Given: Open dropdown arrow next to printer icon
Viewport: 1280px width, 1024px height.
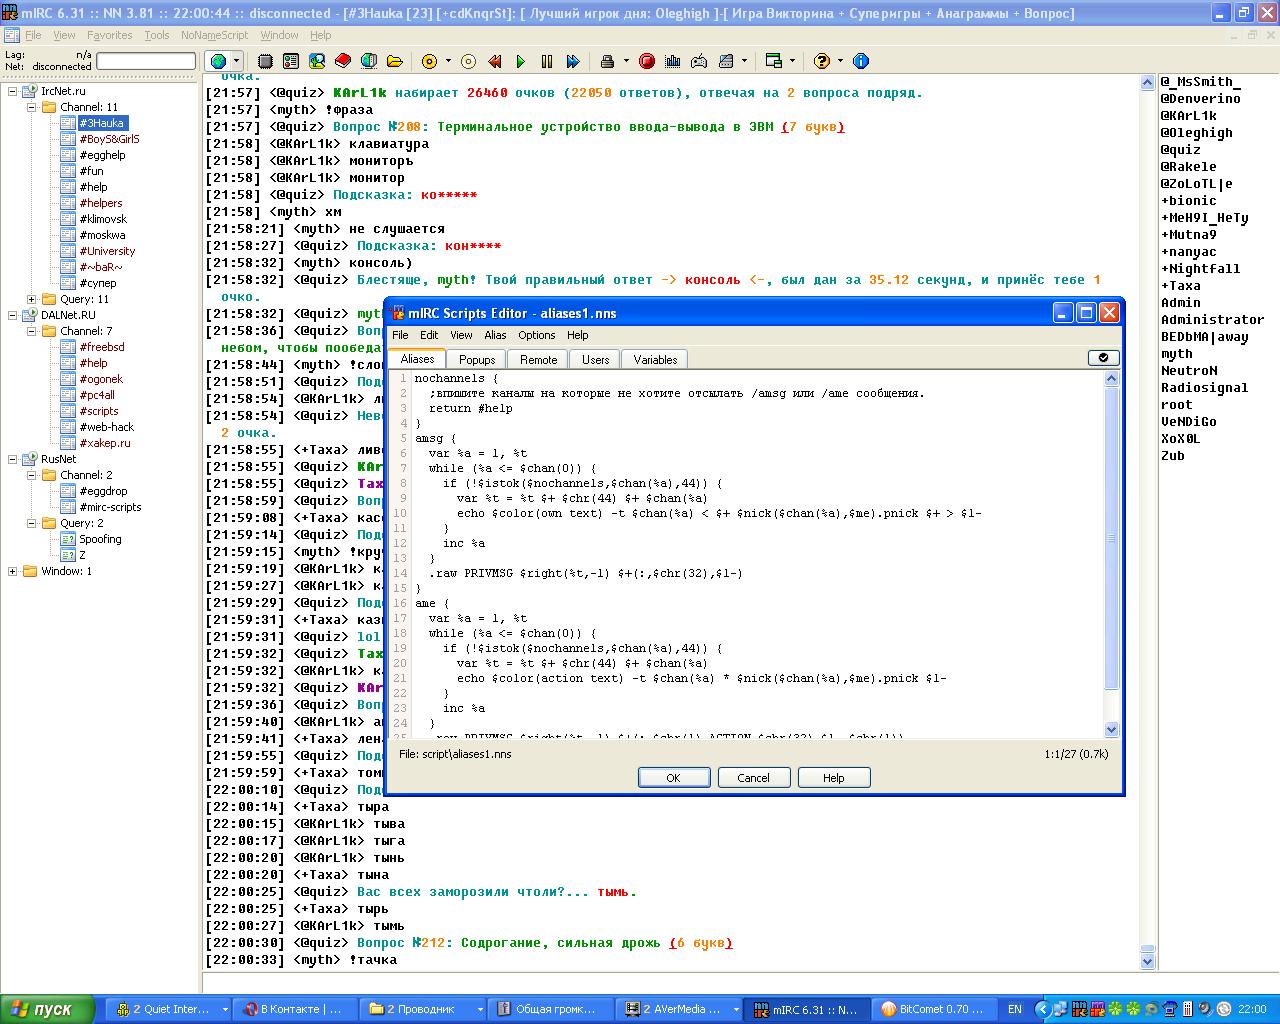Looking at the screenshot, I should 627,61.
